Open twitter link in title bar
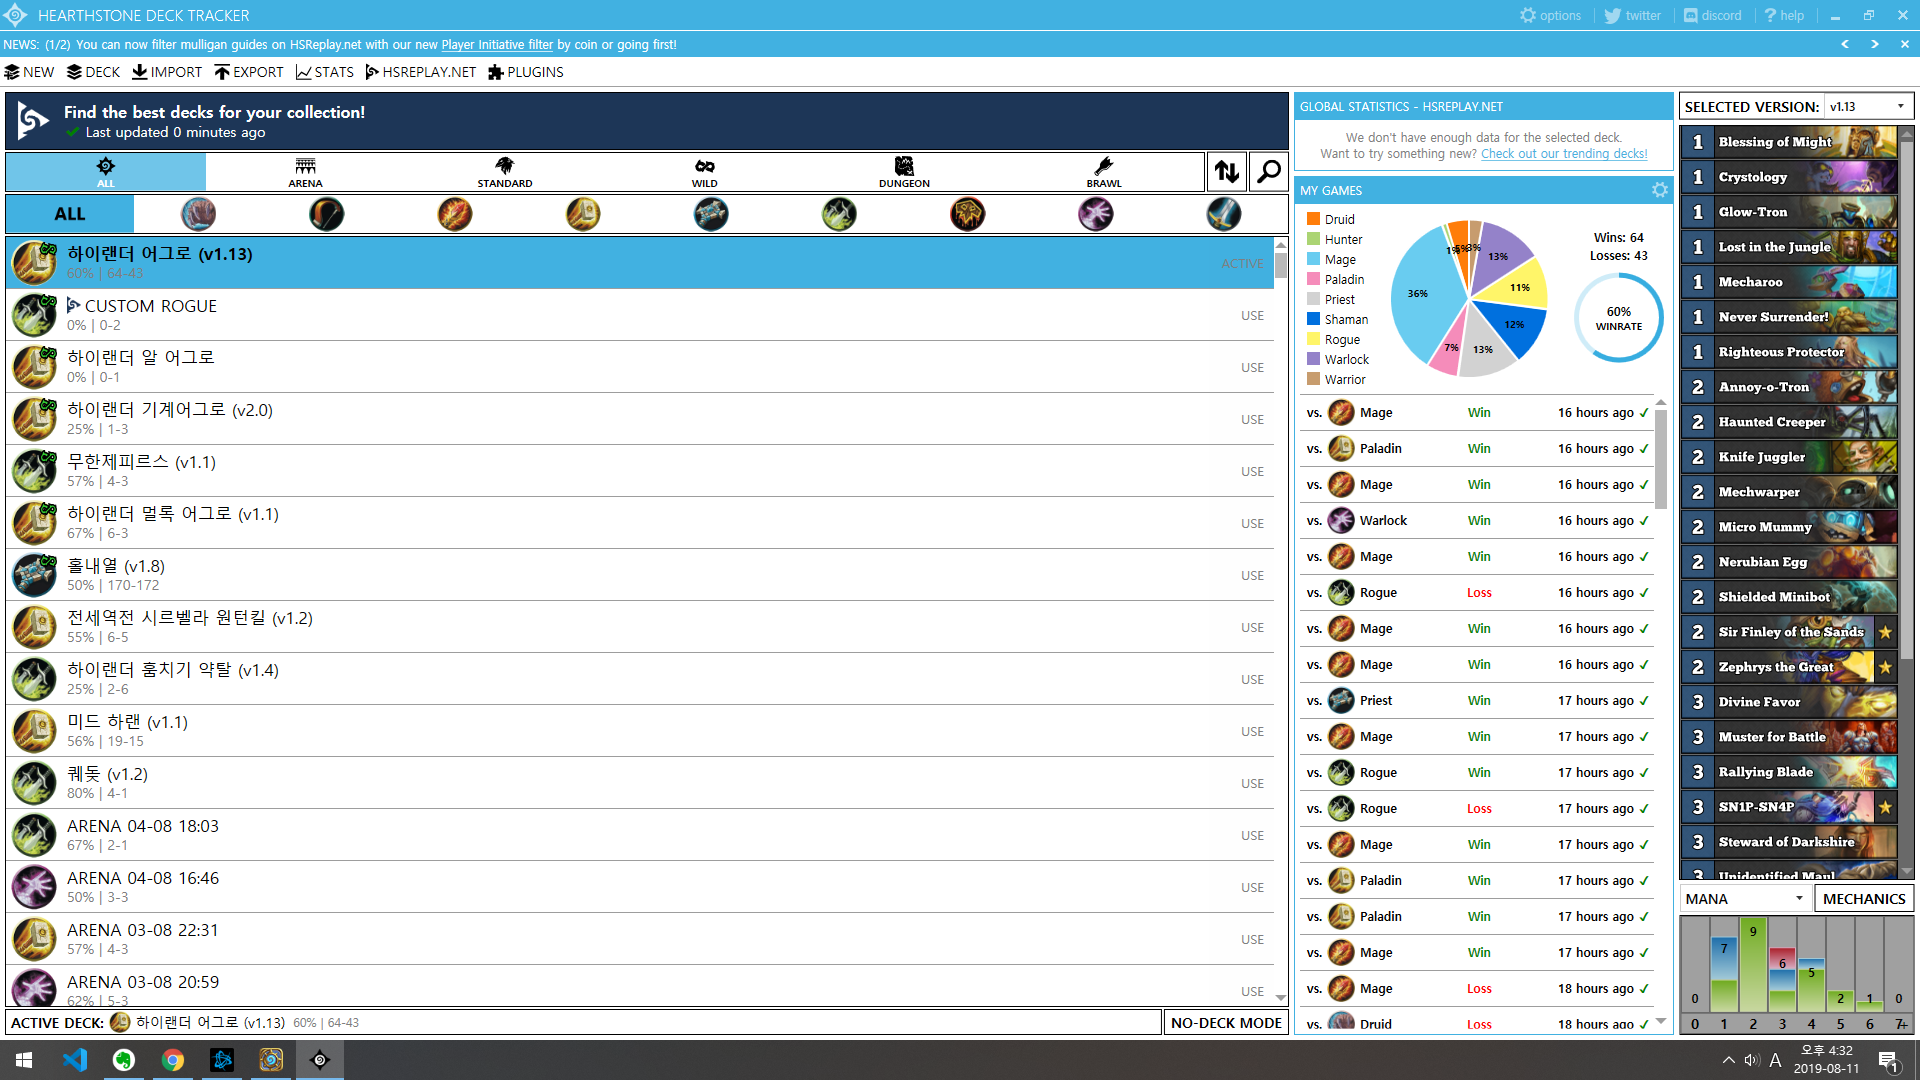1920x1080 pixels. tap(1632, 15)
